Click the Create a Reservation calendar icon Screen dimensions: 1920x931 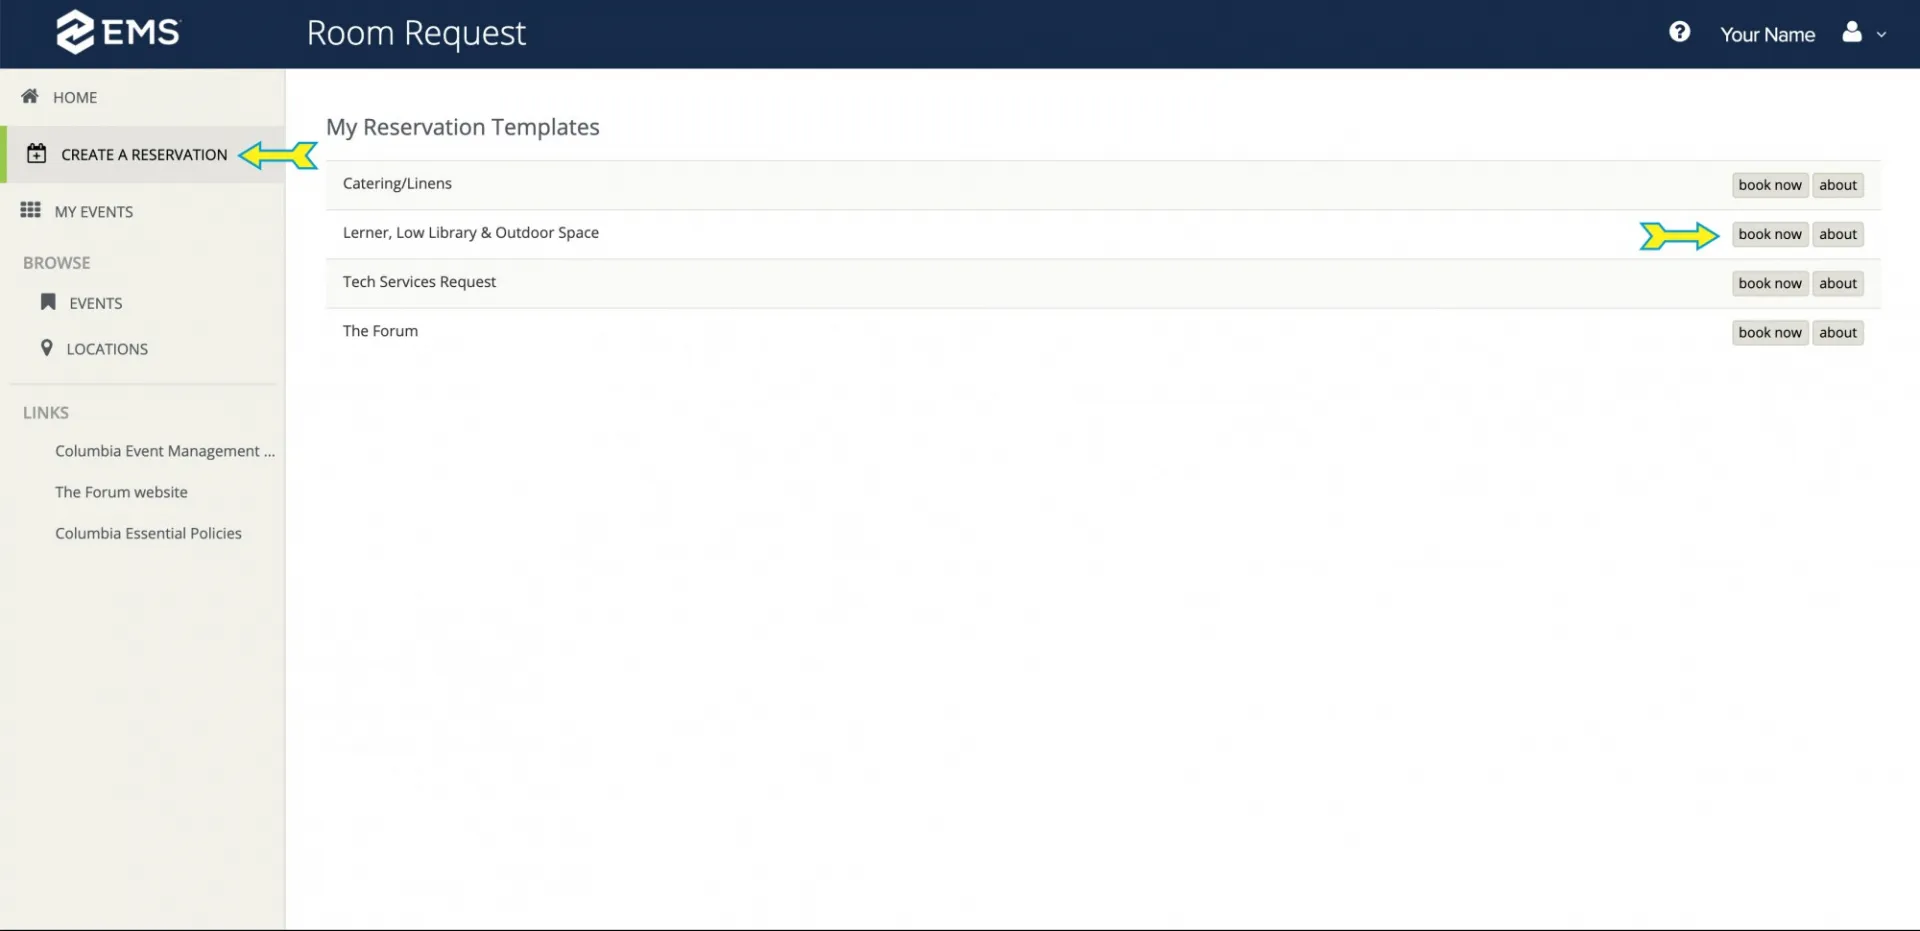pyautogui.click(x=37, y=153)
